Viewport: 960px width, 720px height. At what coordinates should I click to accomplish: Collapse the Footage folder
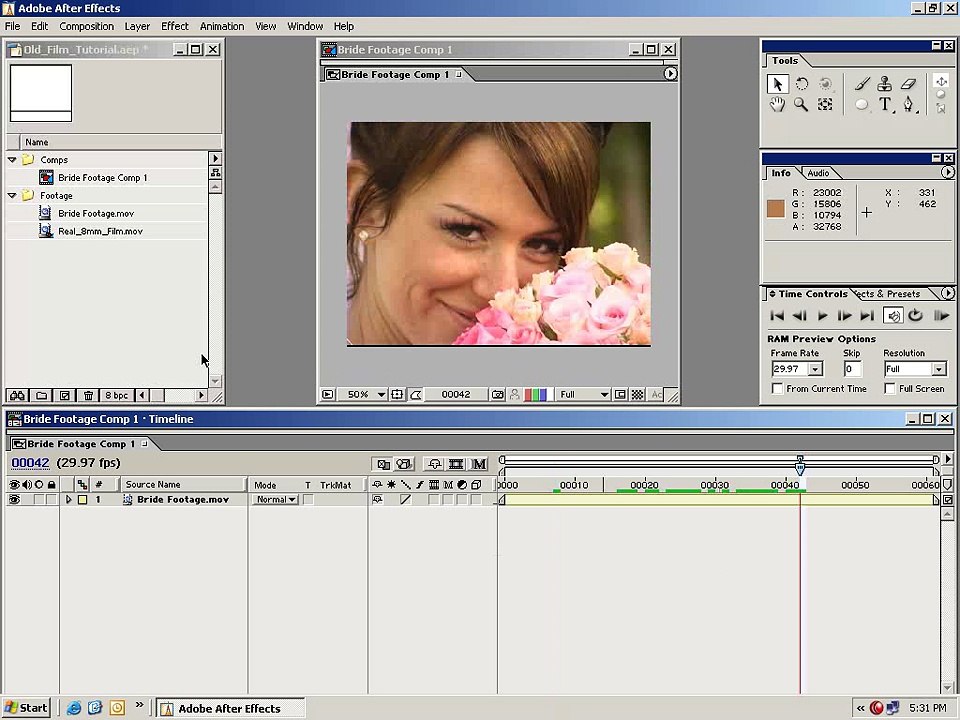[12, 195]
